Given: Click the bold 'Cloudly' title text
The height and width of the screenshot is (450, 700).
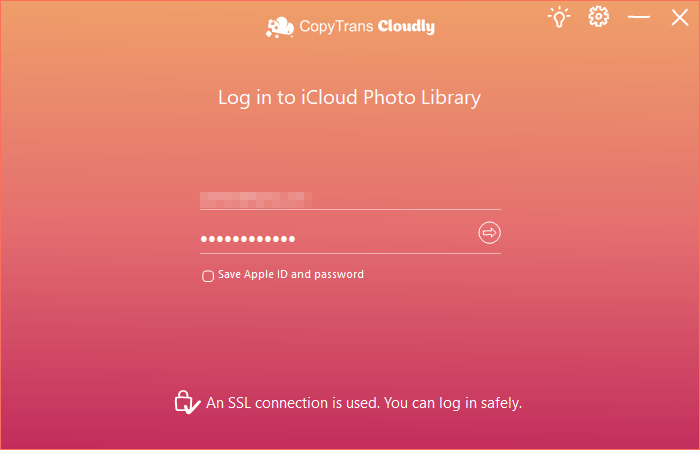Looking at the screenshot, I should click(x=407, y=27).
